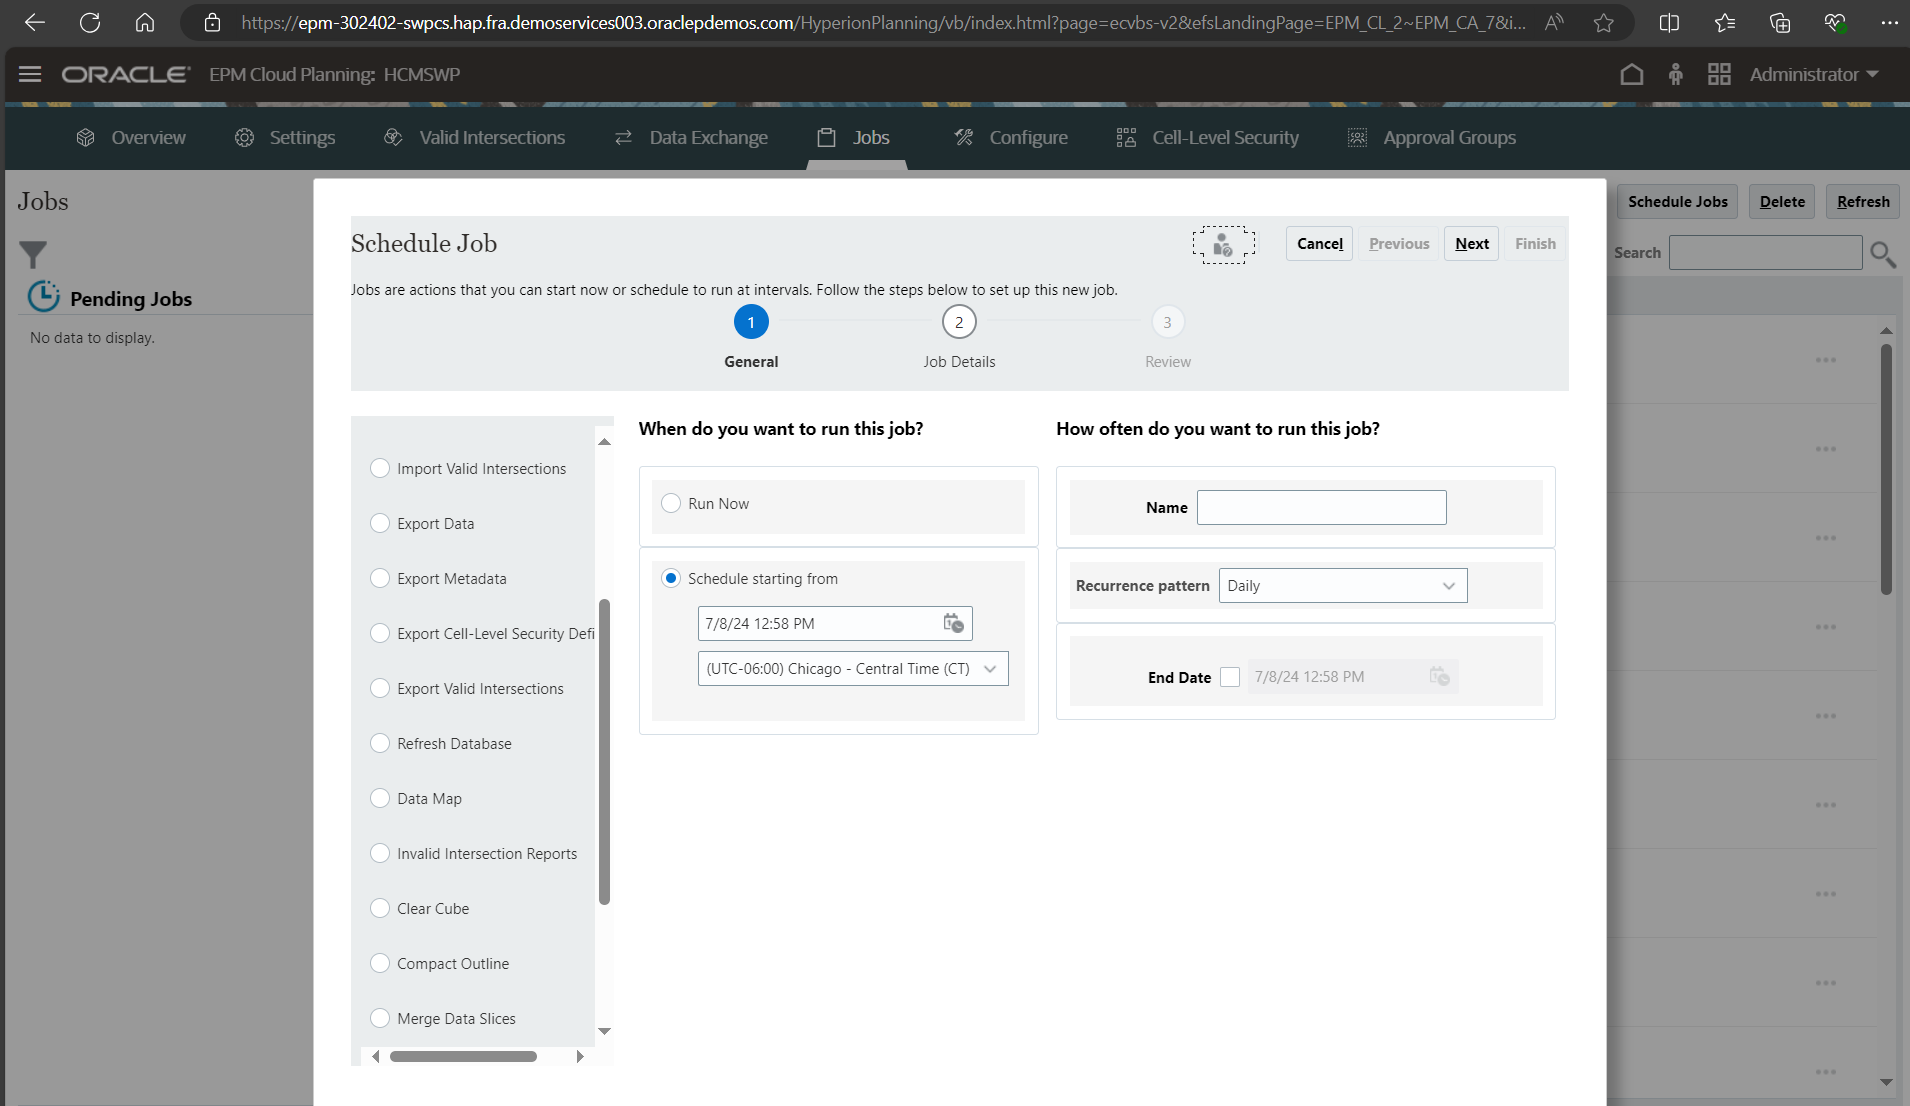Select the Export Metadata job type
This screenshot has width=1910, height=1106.
(x=380, y=578)
